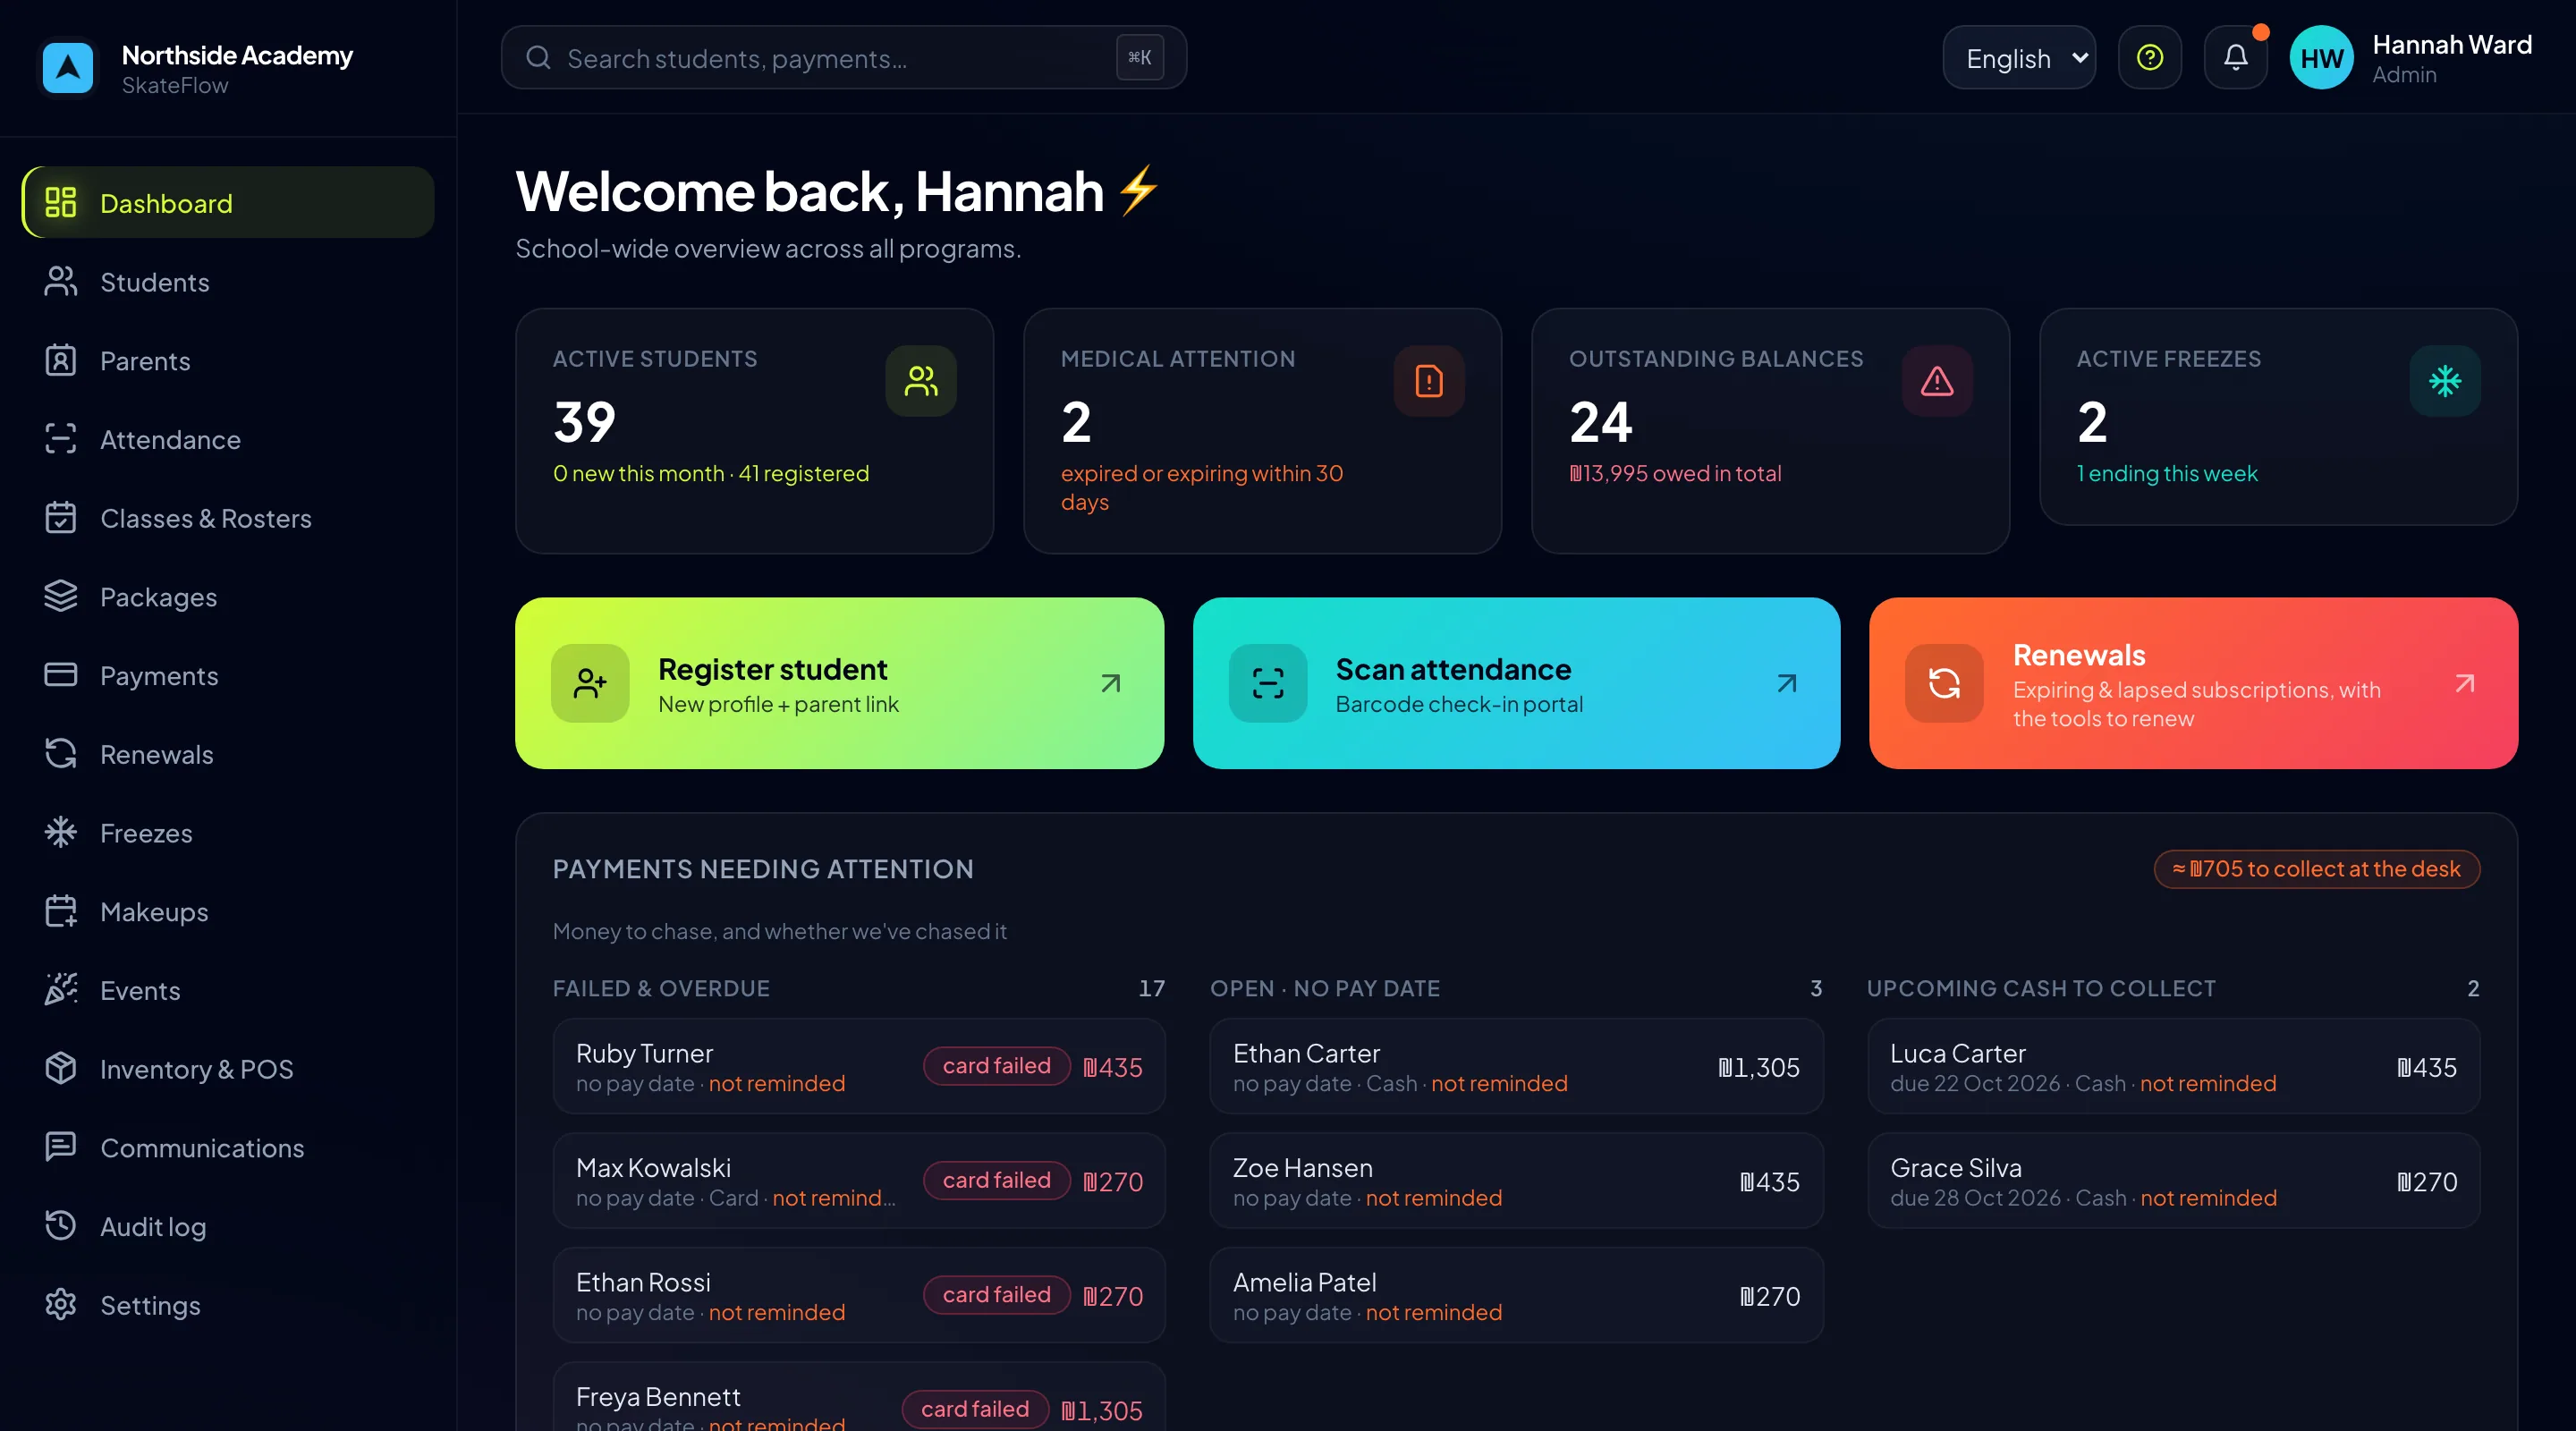Open Settings in sidebar
The width and height of the screenshot is (2576, 1431).
[x=228, y=1305]
